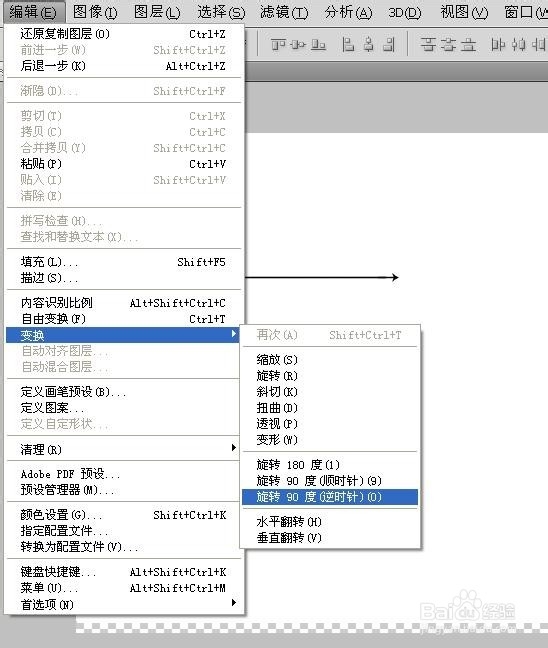Viewport: 548px width, 648px height.
Task: Click the Distribute Horizontal Centers icon
Action: click(x=518, y=44)
